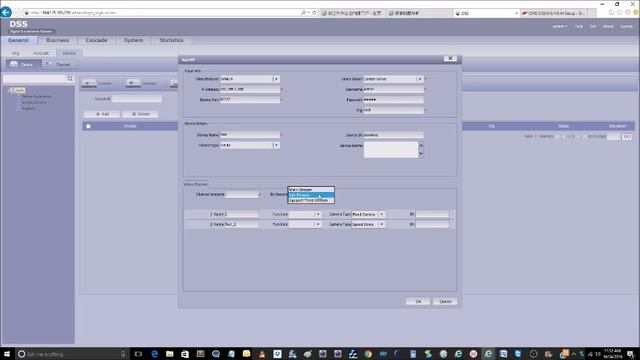Click the Add button in the device list
The height and width of the screenshot is (360, 640).
[102, 114]
